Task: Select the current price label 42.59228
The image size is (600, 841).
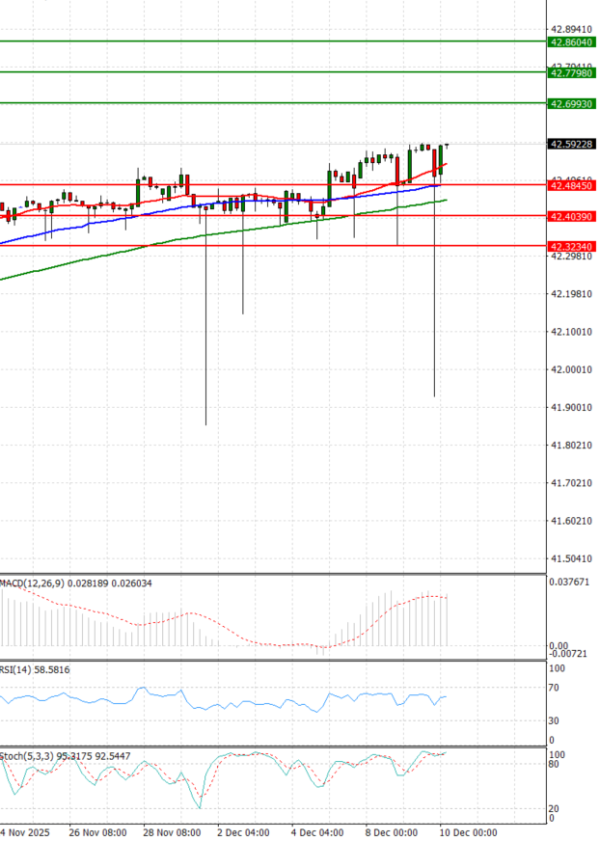Action: click(x=572, y=144)
